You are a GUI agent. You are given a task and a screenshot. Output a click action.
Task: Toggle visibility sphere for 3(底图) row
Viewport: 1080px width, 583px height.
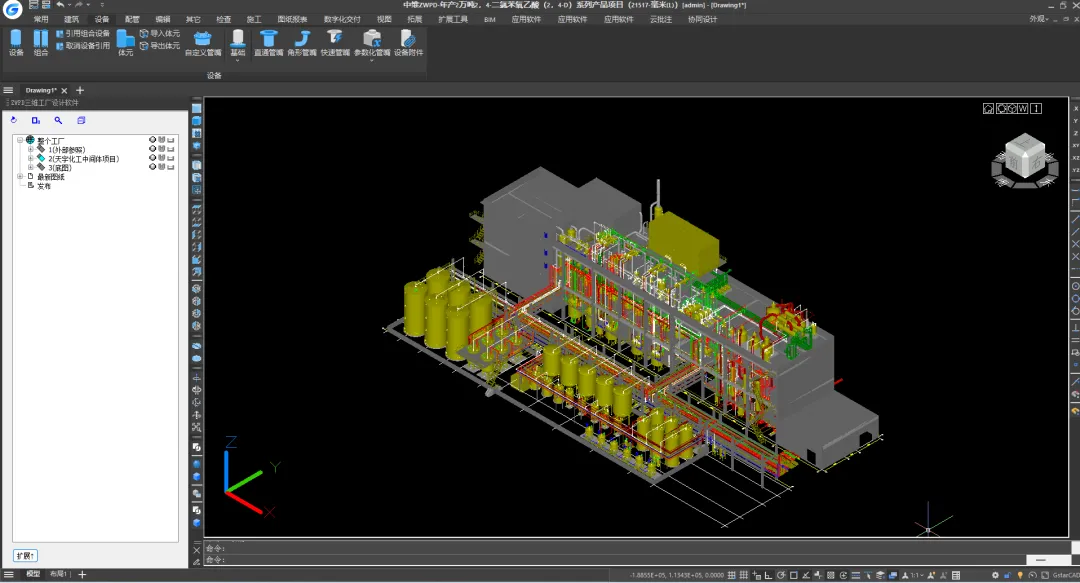(x=152, y=166)
